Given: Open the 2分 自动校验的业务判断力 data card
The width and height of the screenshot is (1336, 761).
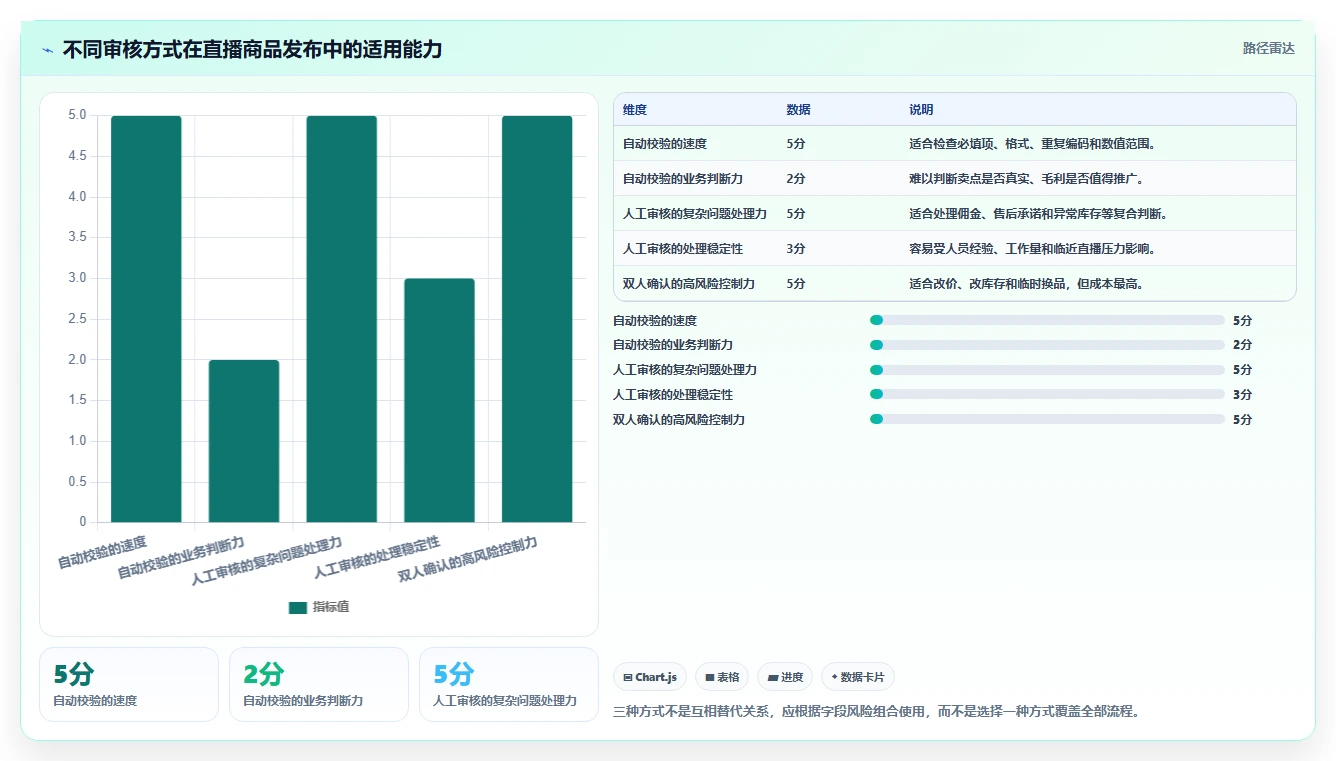Looking at the screenshot, I should tap(319, 684).
